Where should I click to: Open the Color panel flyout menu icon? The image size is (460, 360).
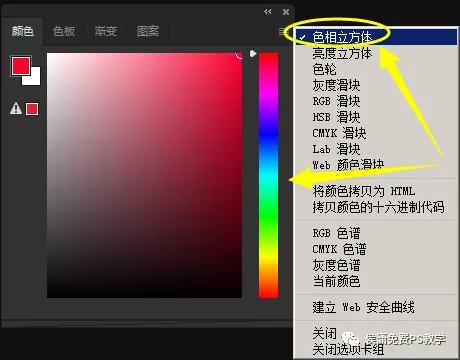pyautogui.click(x=281, y=32)
